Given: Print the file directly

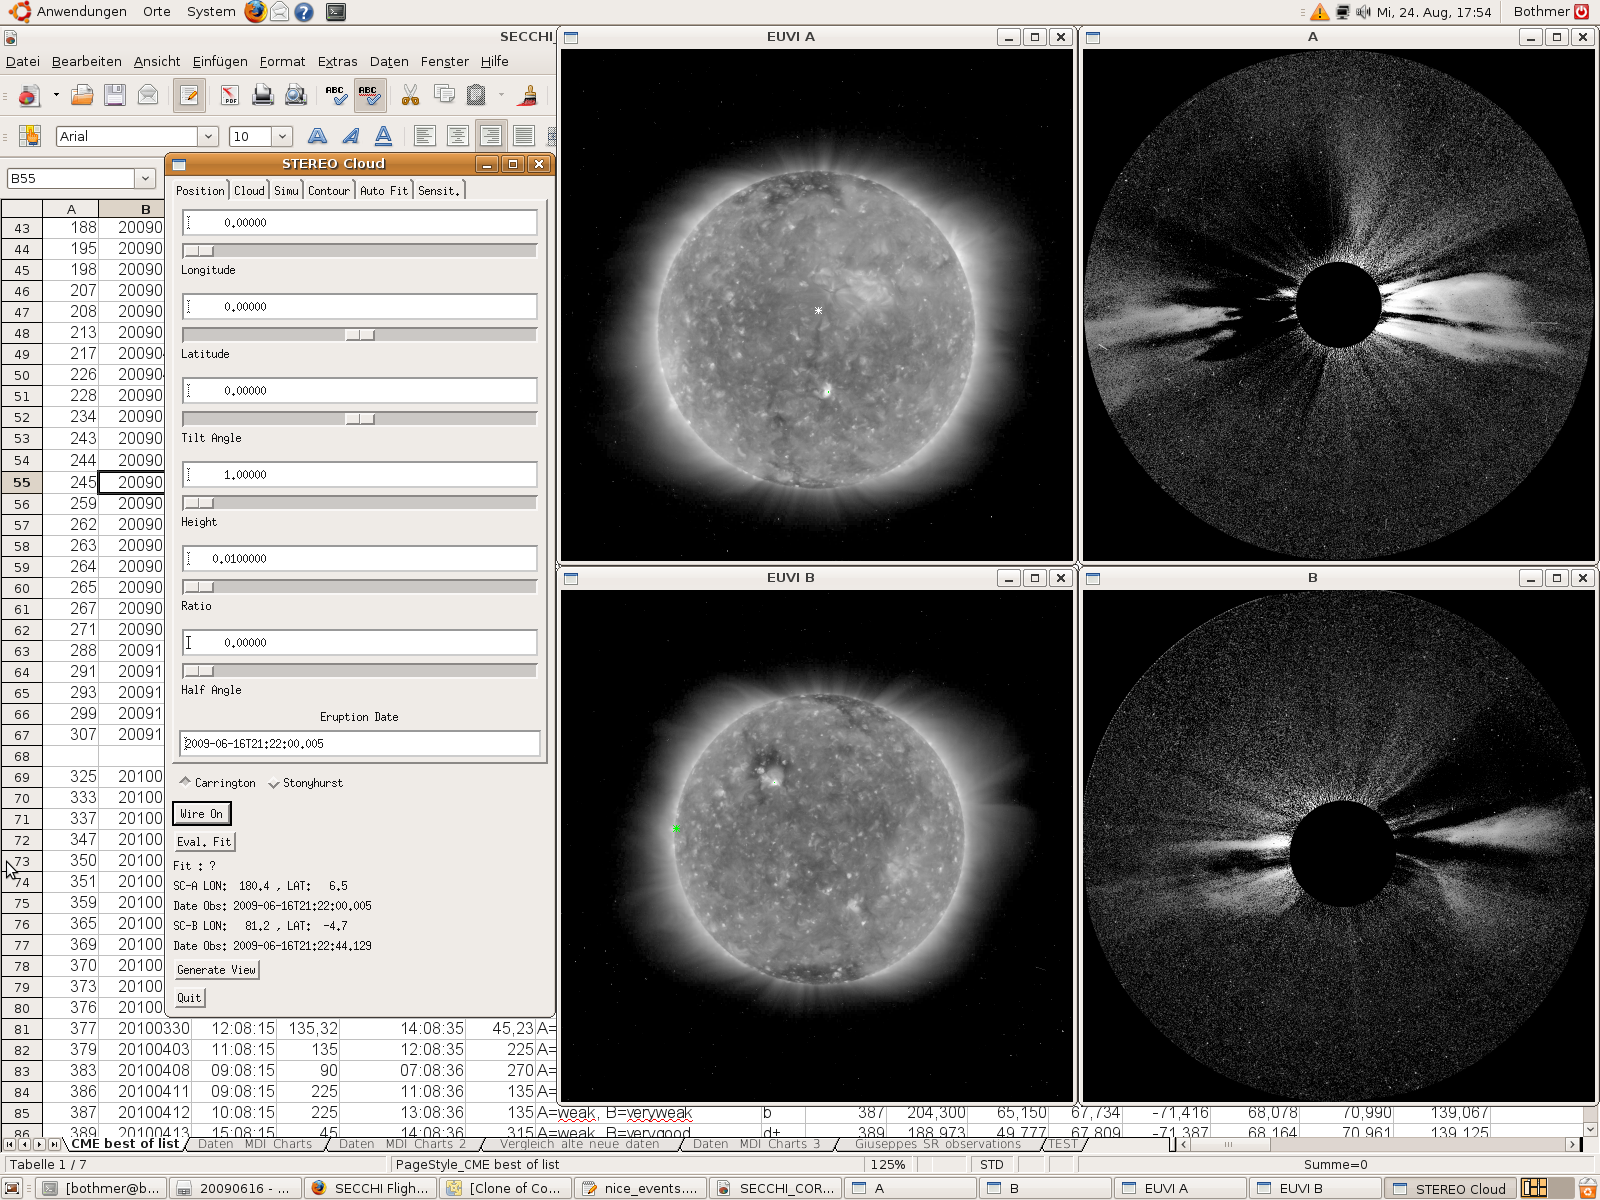Looking at the screenshot, I should point(262,95).
